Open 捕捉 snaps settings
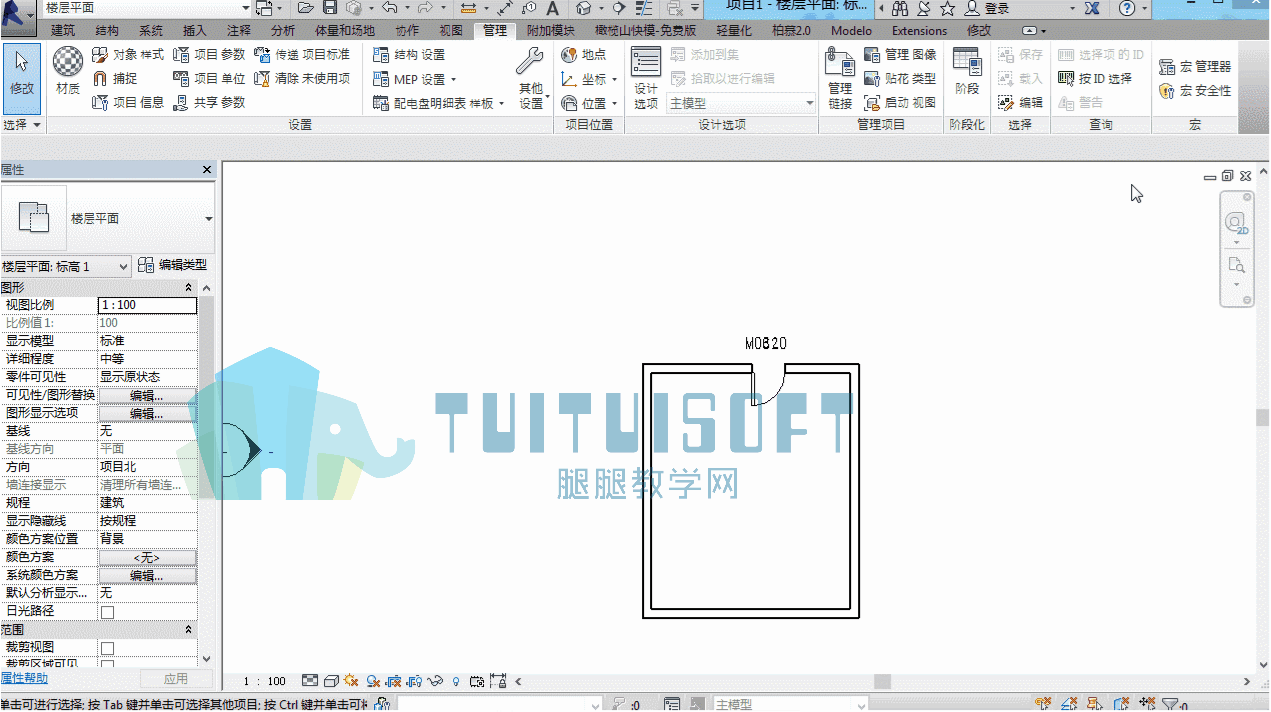1271x712 pixels. (115, 78)
